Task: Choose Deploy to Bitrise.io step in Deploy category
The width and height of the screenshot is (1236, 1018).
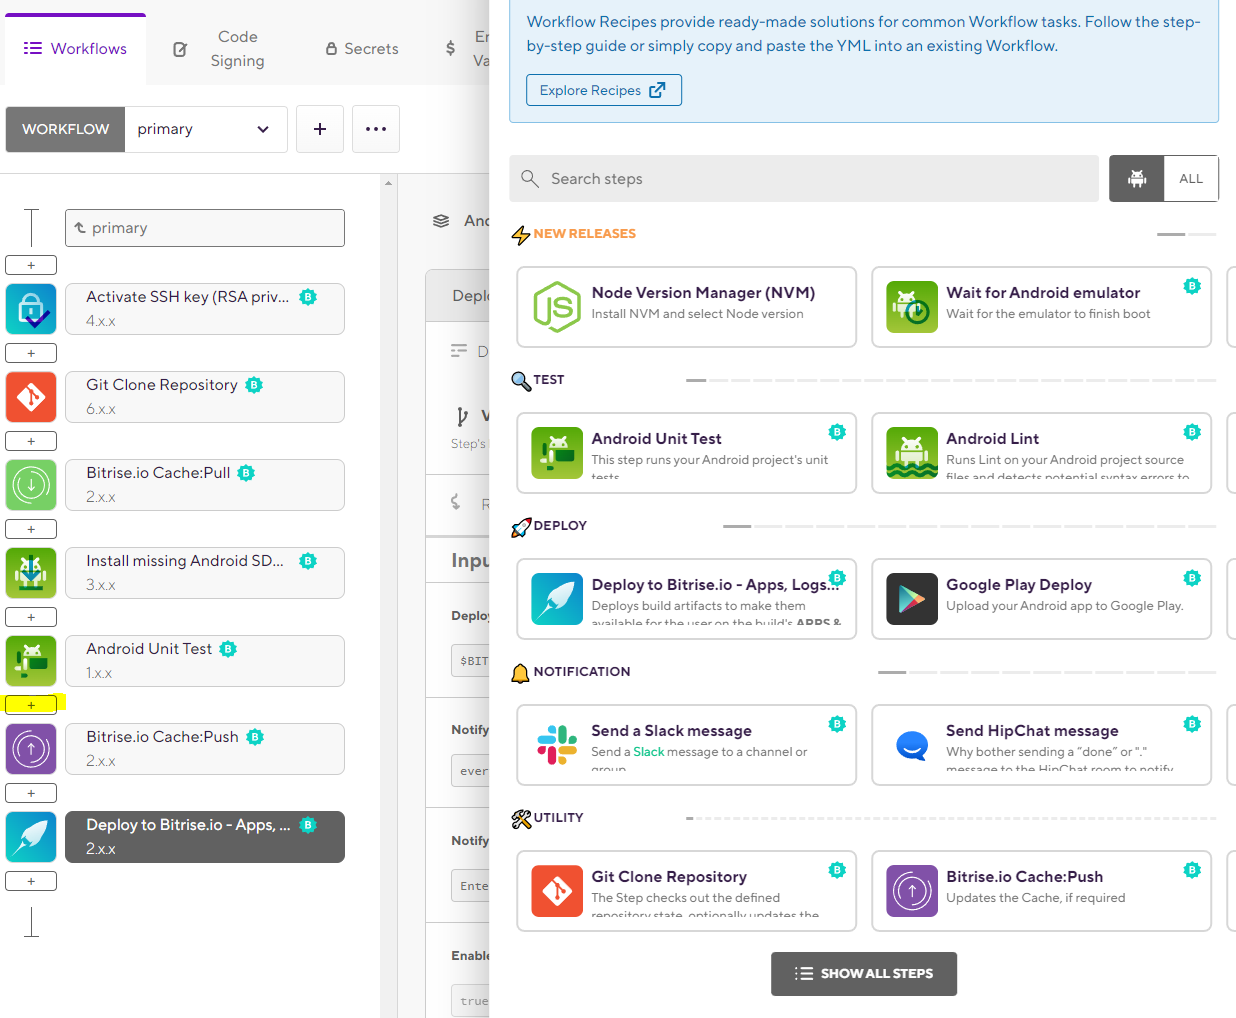Action: (x=686, y=599)
